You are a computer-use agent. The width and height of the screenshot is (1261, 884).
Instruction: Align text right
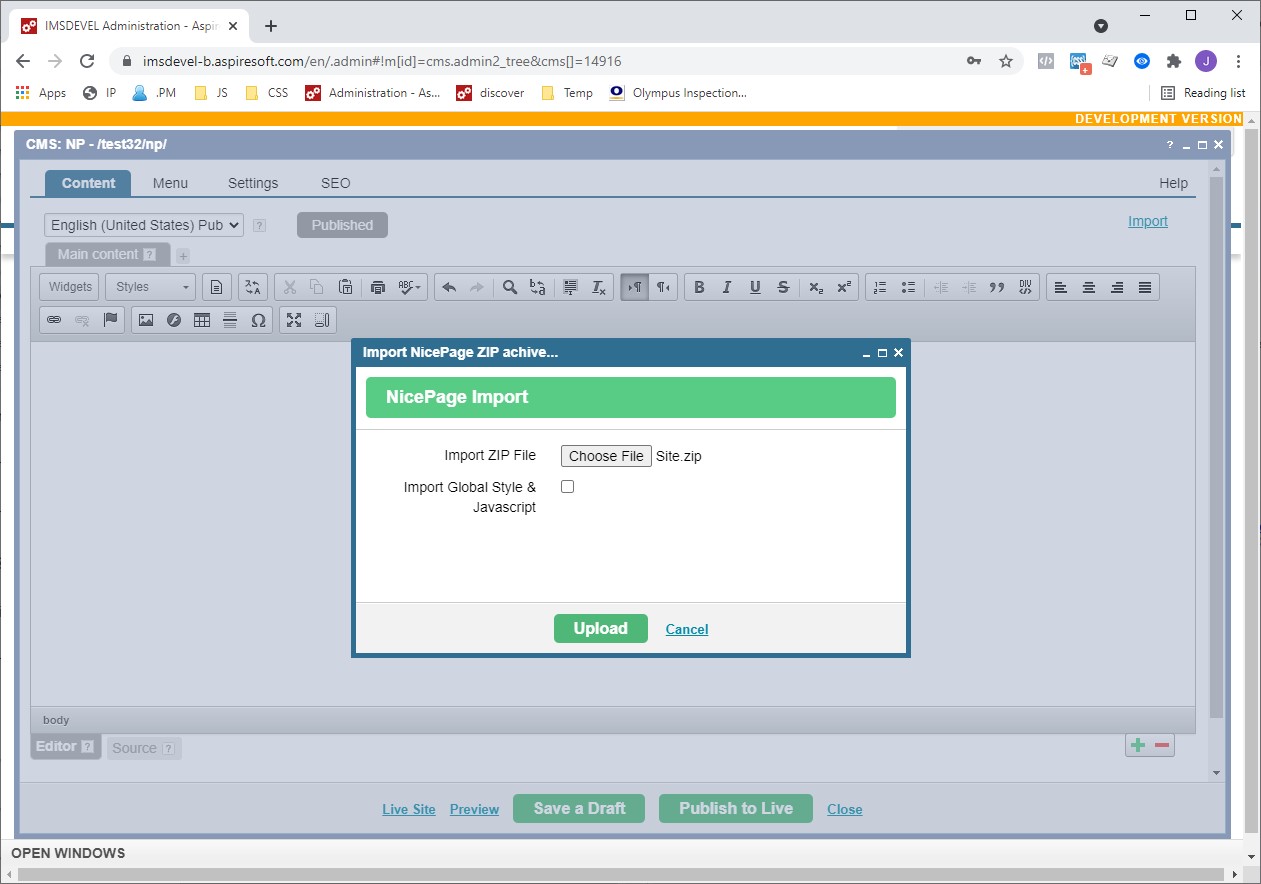1117,288
